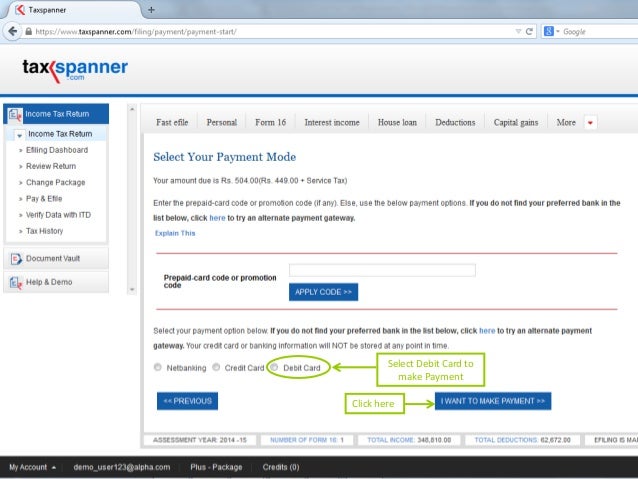Click the Income Tax Return header icon
This screenshot has height=479, width=638.
[15, 114]
